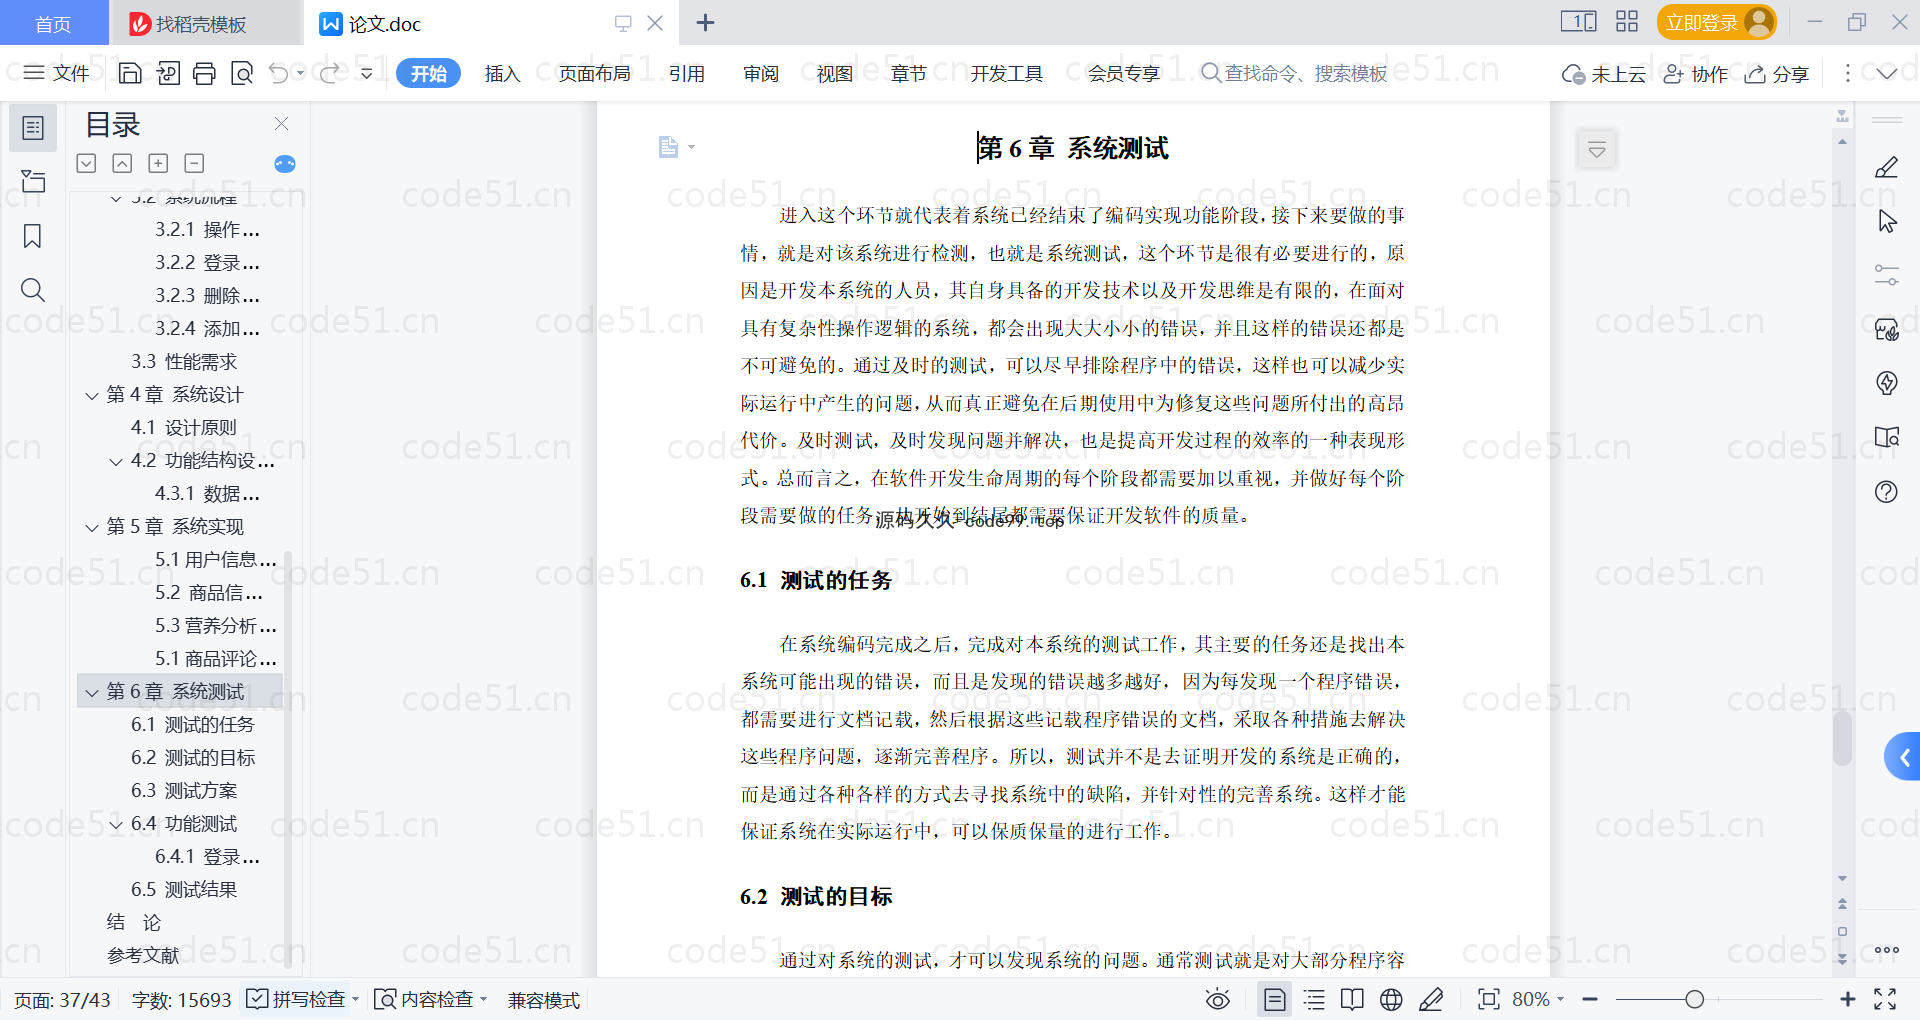Viewport: 1920px width, 1020px height.
Task: Open Print Preview icon
Action: 241,73
